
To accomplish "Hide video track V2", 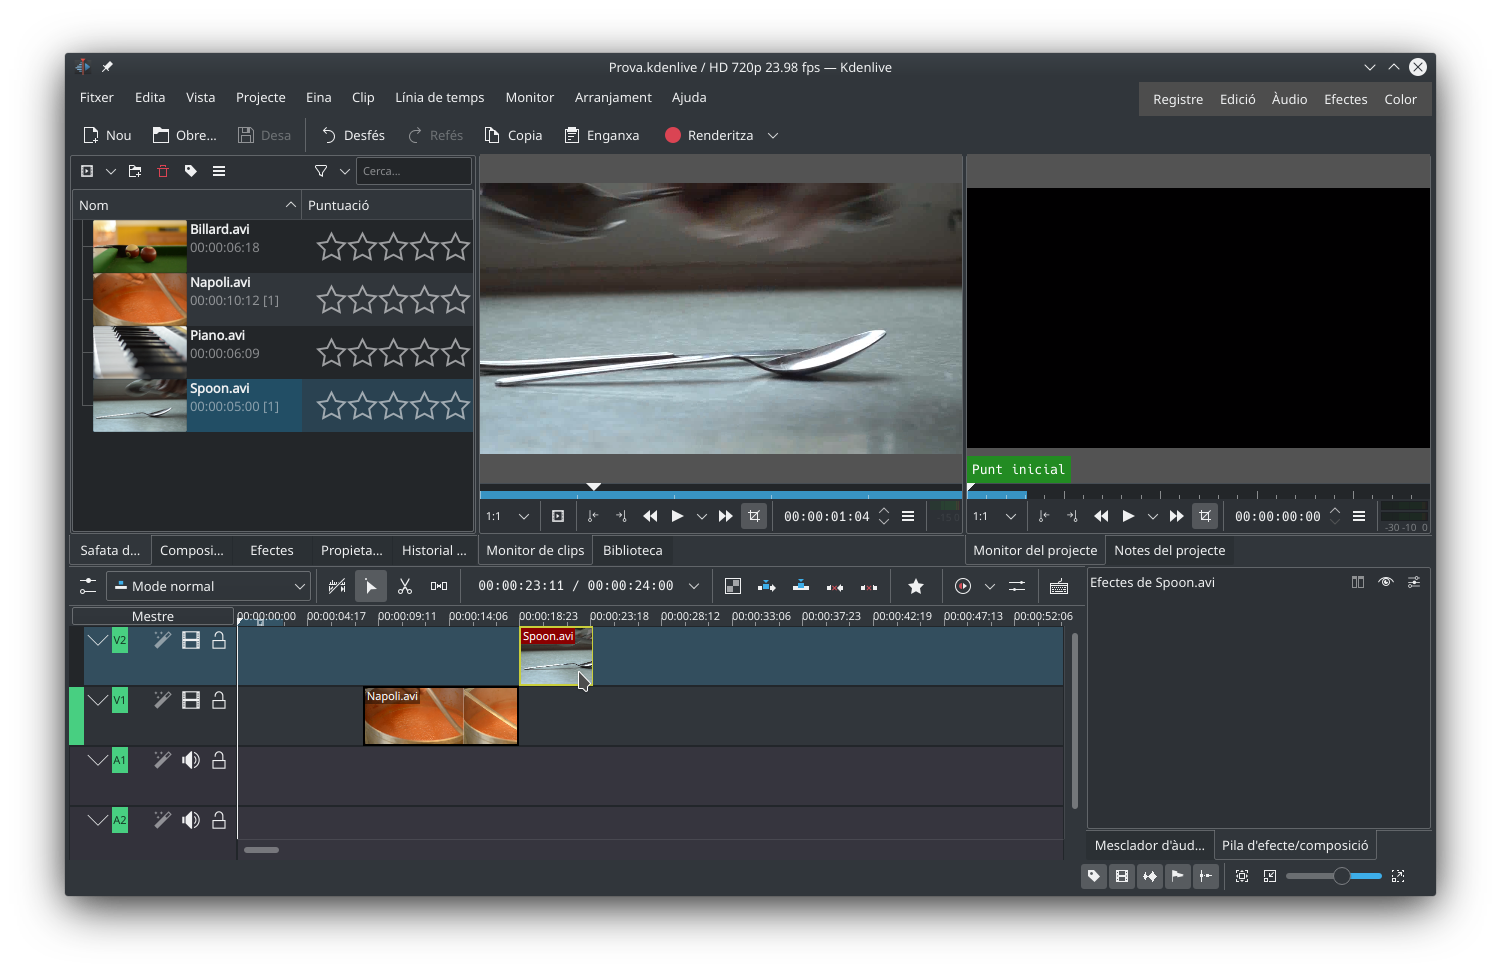I will tap(191, 640).
